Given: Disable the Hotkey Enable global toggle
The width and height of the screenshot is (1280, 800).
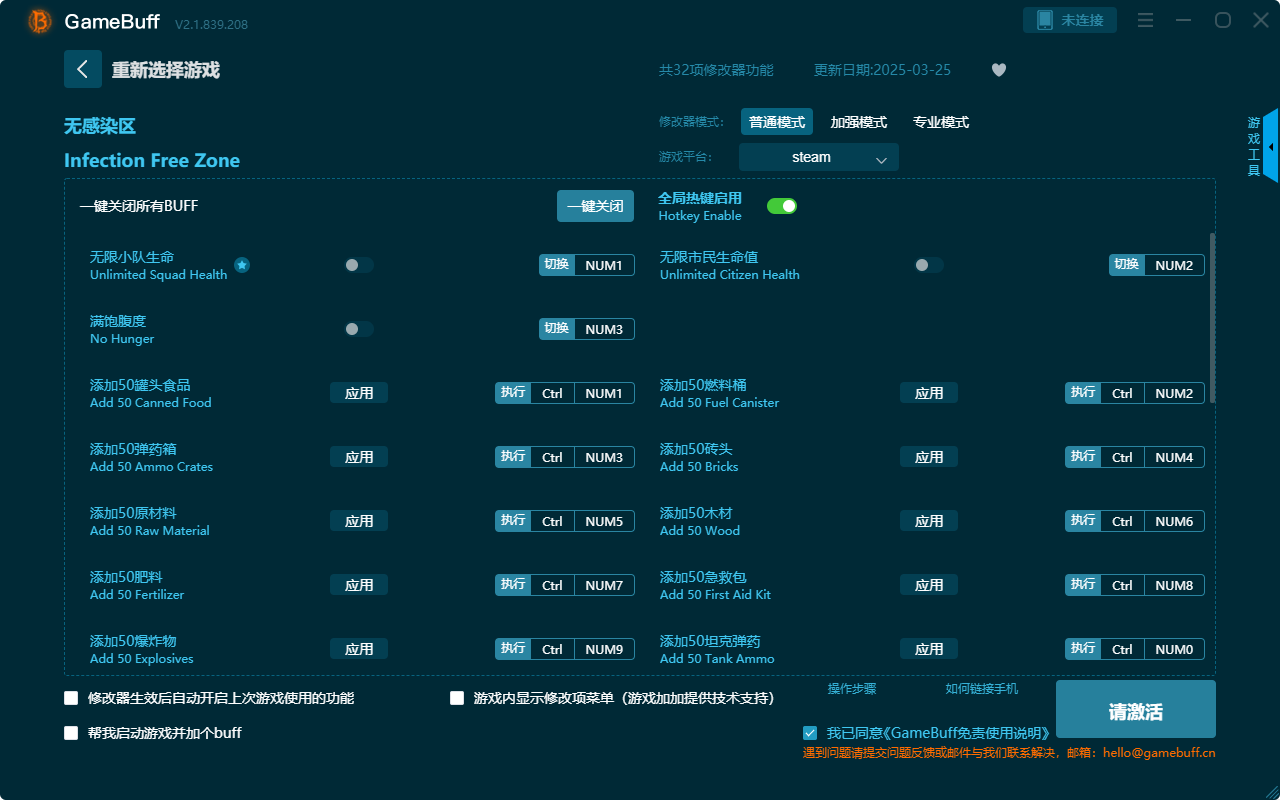Looking at the screenshot, I should pos(782,205).
